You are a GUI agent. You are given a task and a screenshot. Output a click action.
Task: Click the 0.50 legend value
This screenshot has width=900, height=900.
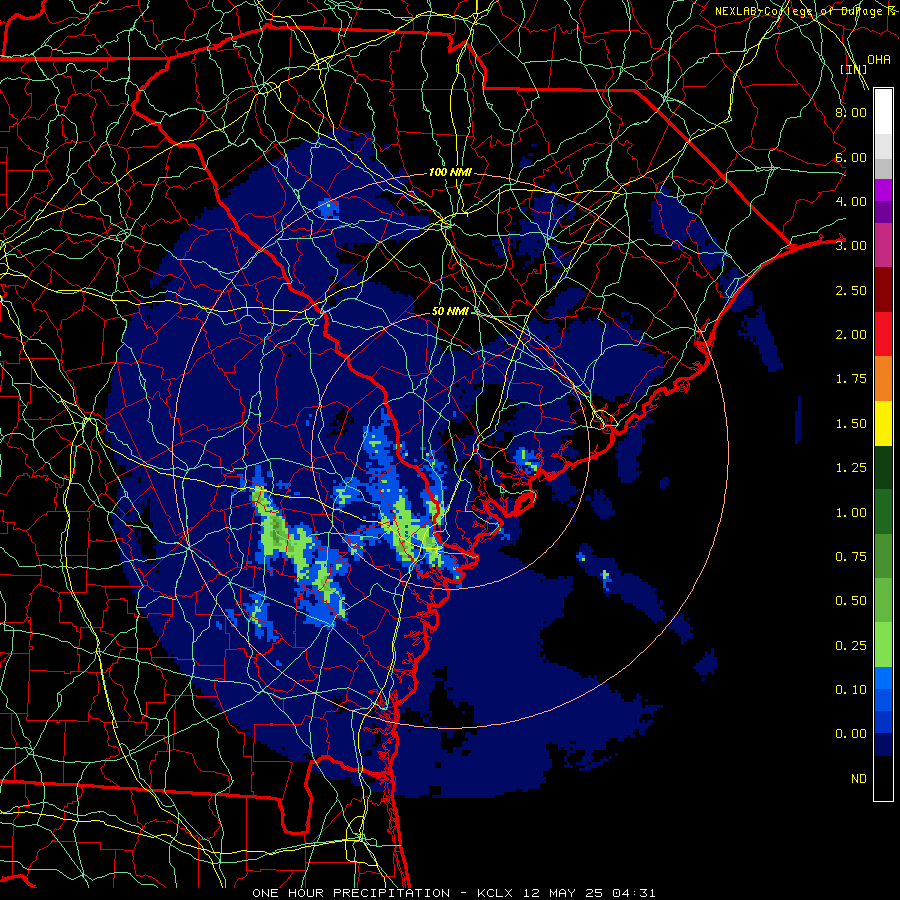[x=851, y=601]
